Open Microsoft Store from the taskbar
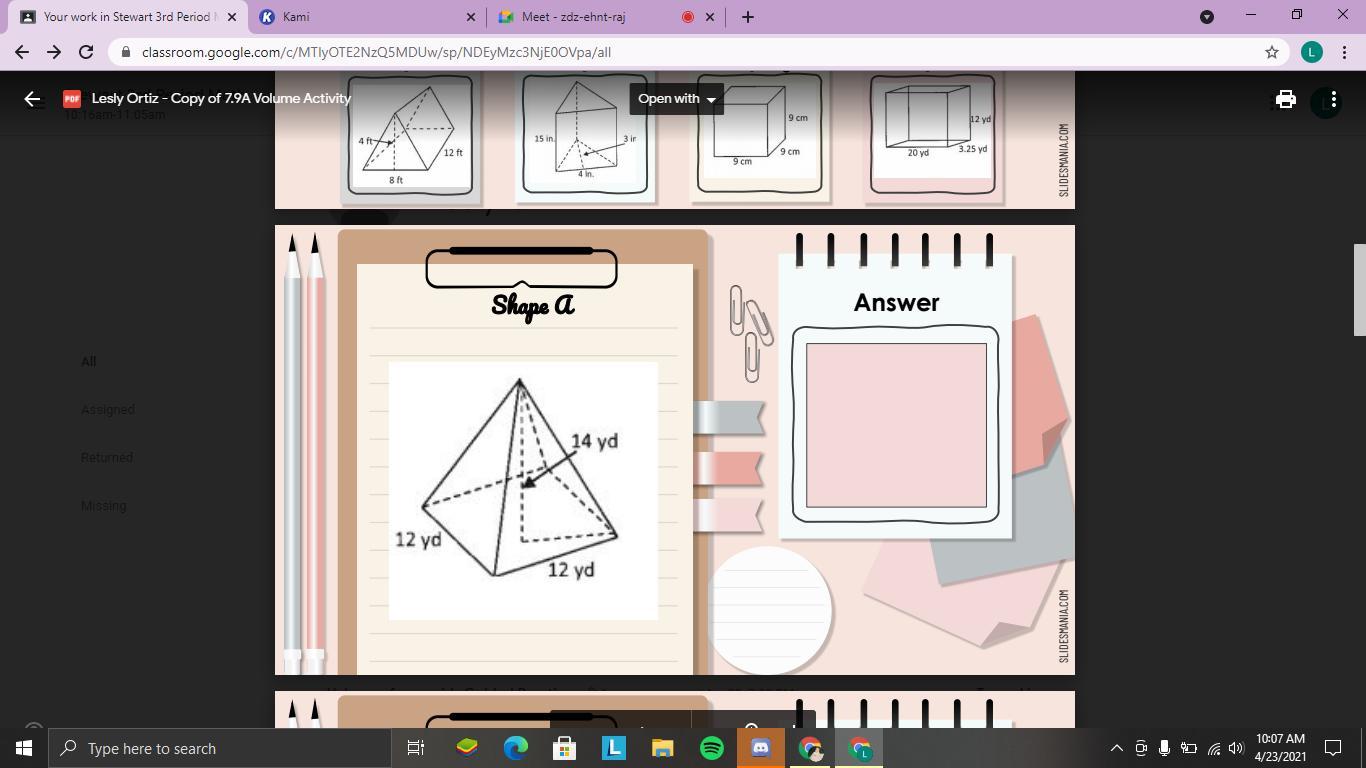The width and height of the screenshot is (1366, 768). pos(565,748)
